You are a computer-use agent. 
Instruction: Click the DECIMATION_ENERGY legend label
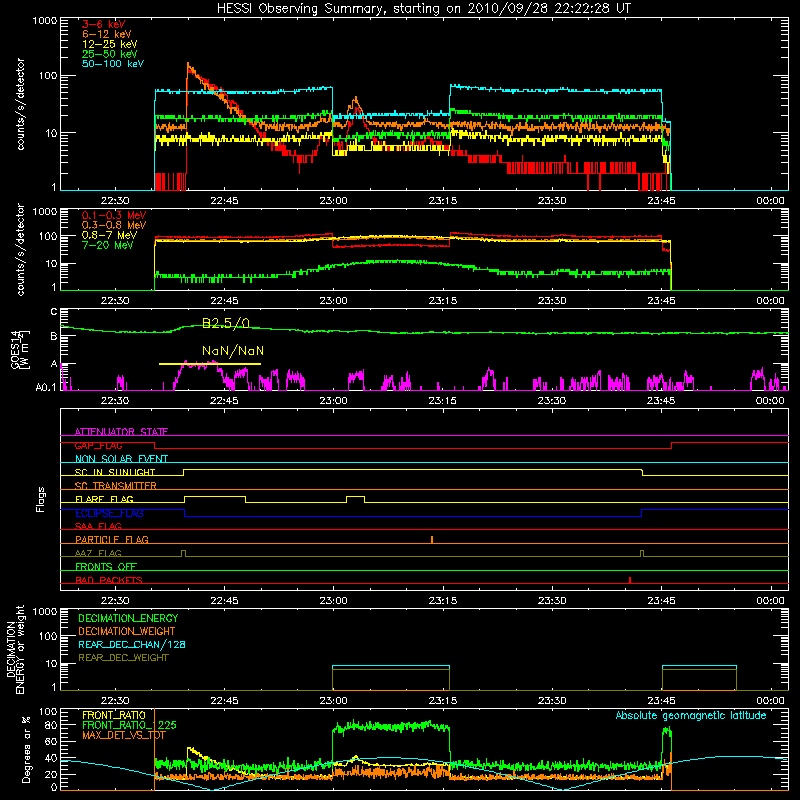click(x=128, y=618)
